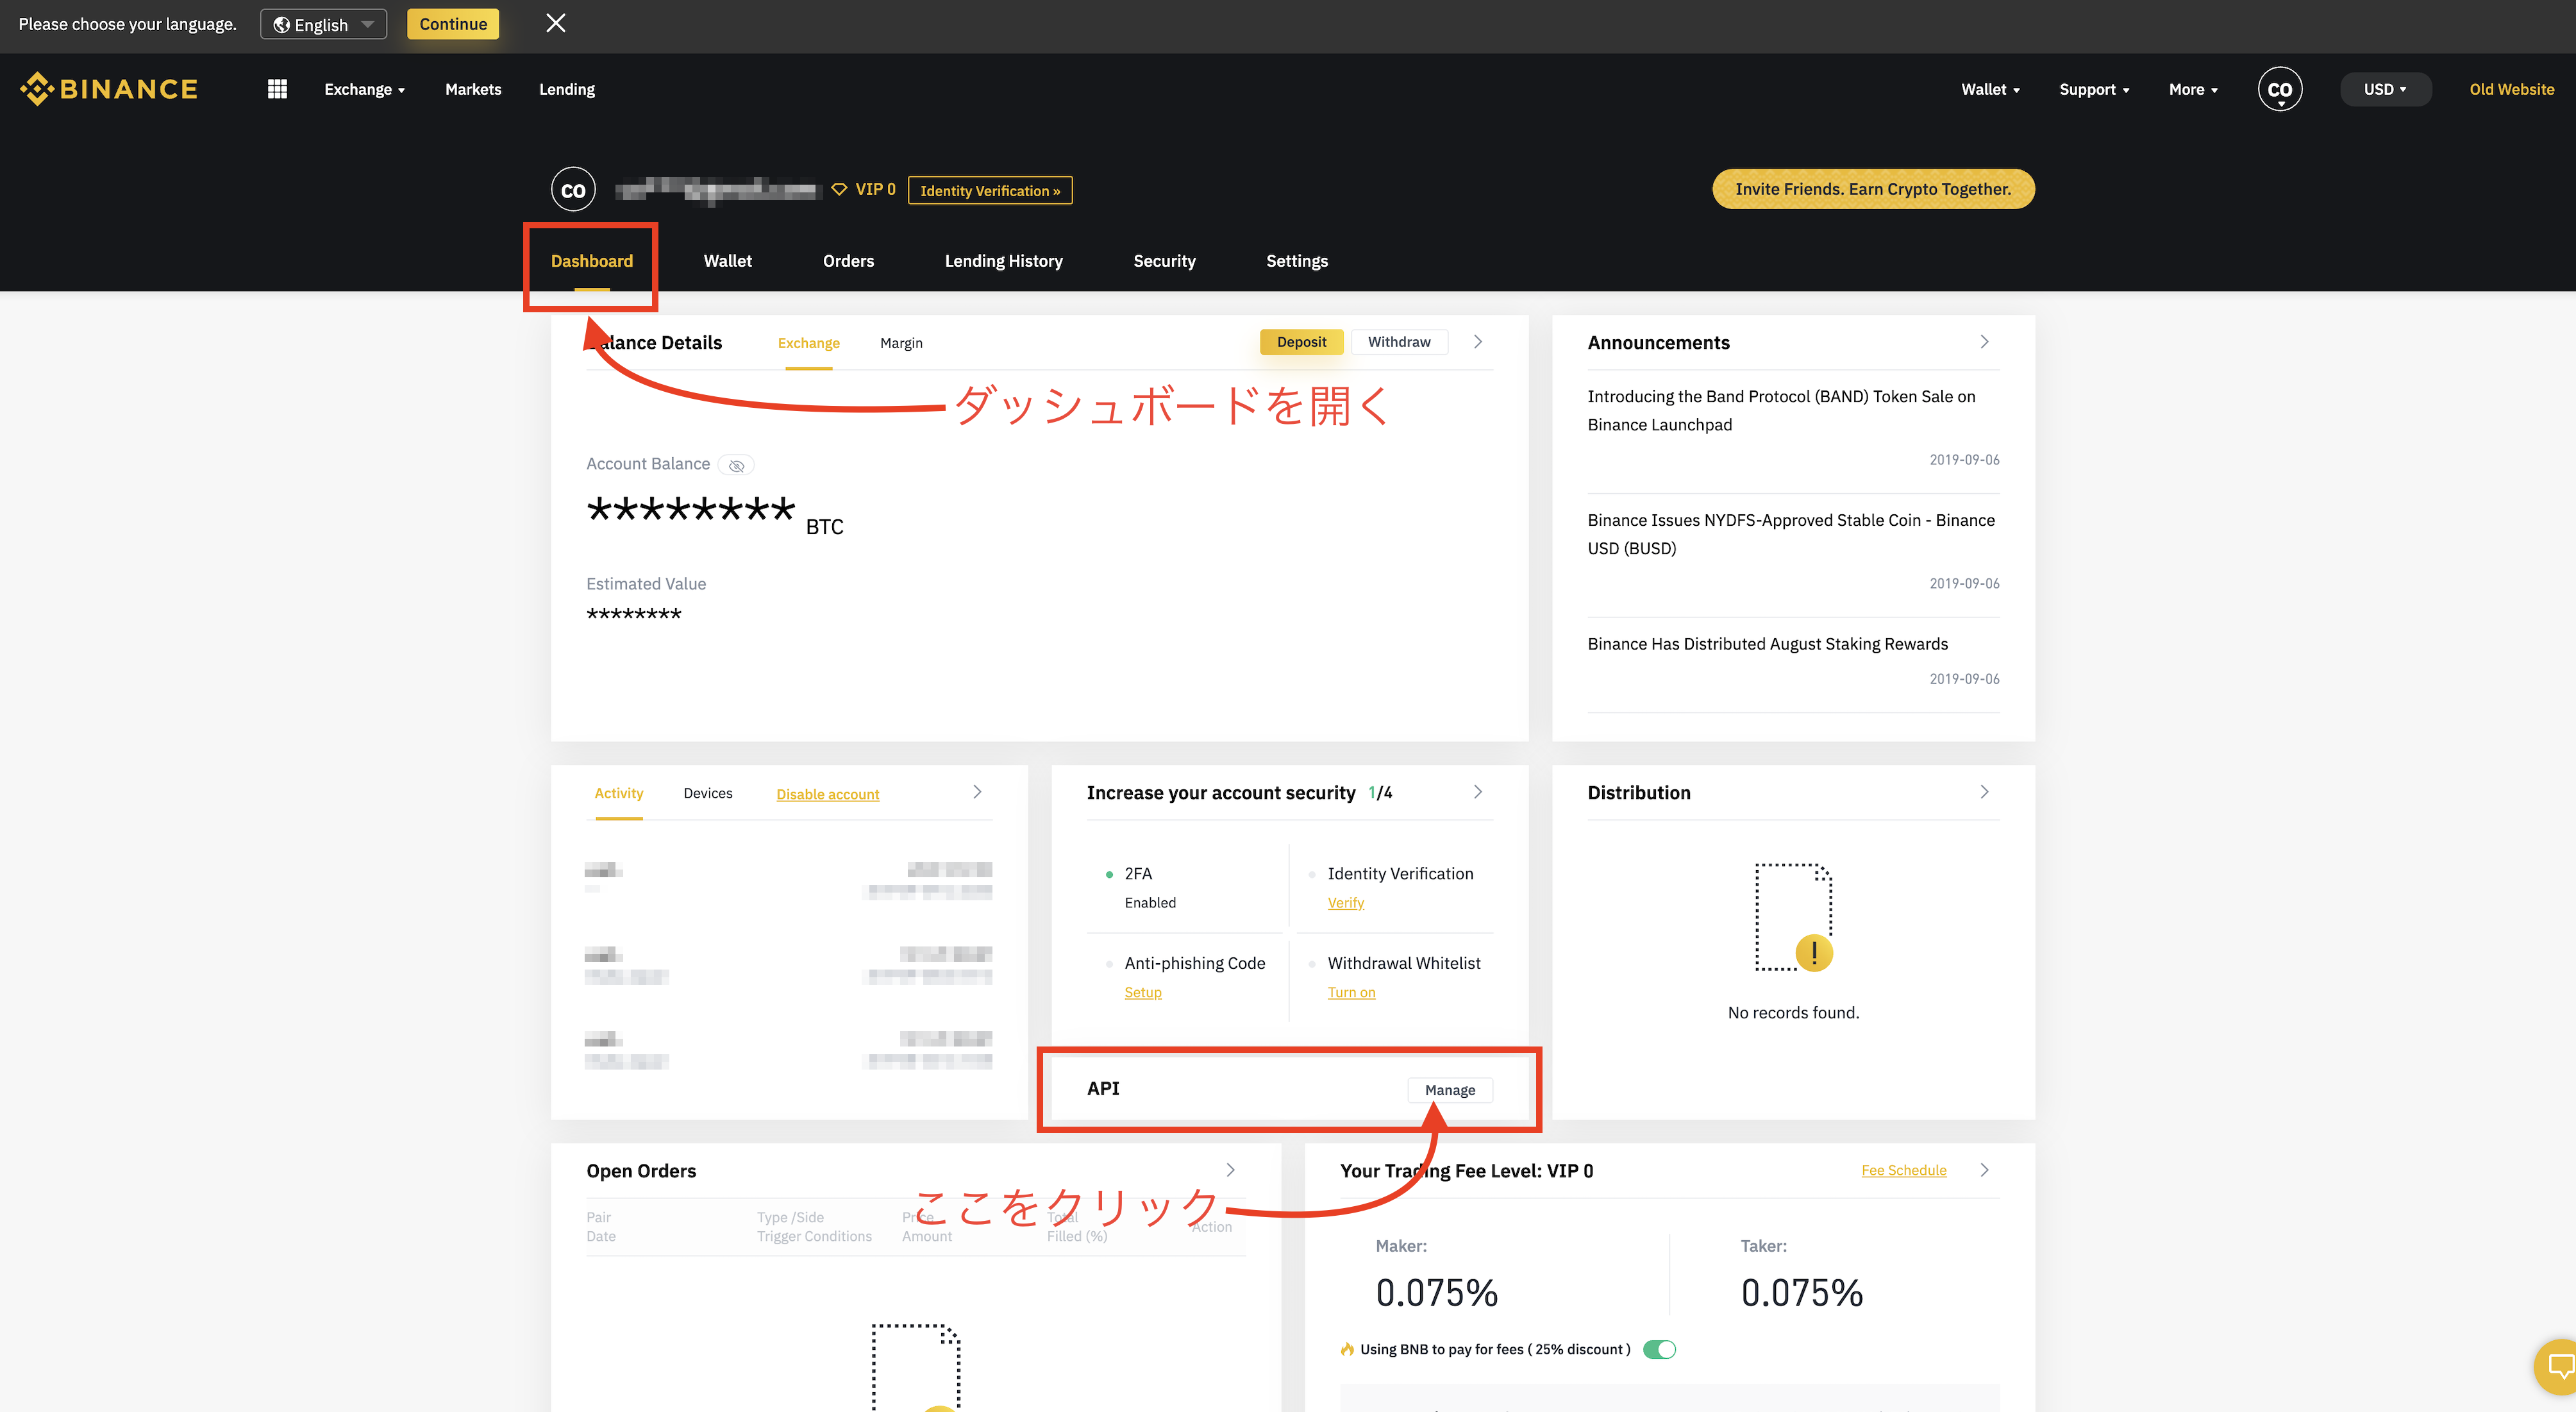Toggle Using BNB to pay fees switch
The height and width of the screenshot is (1412, 2576).
pyautogui.click(x=1659, y=1349)
